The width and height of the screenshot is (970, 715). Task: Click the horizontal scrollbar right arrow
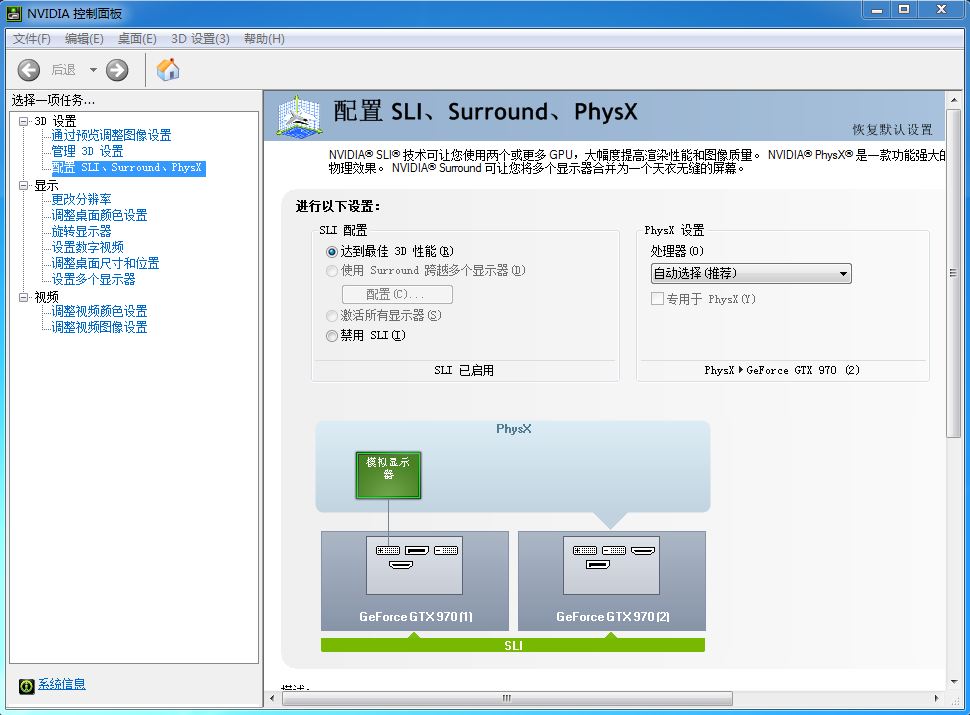[x=937, y=698]
